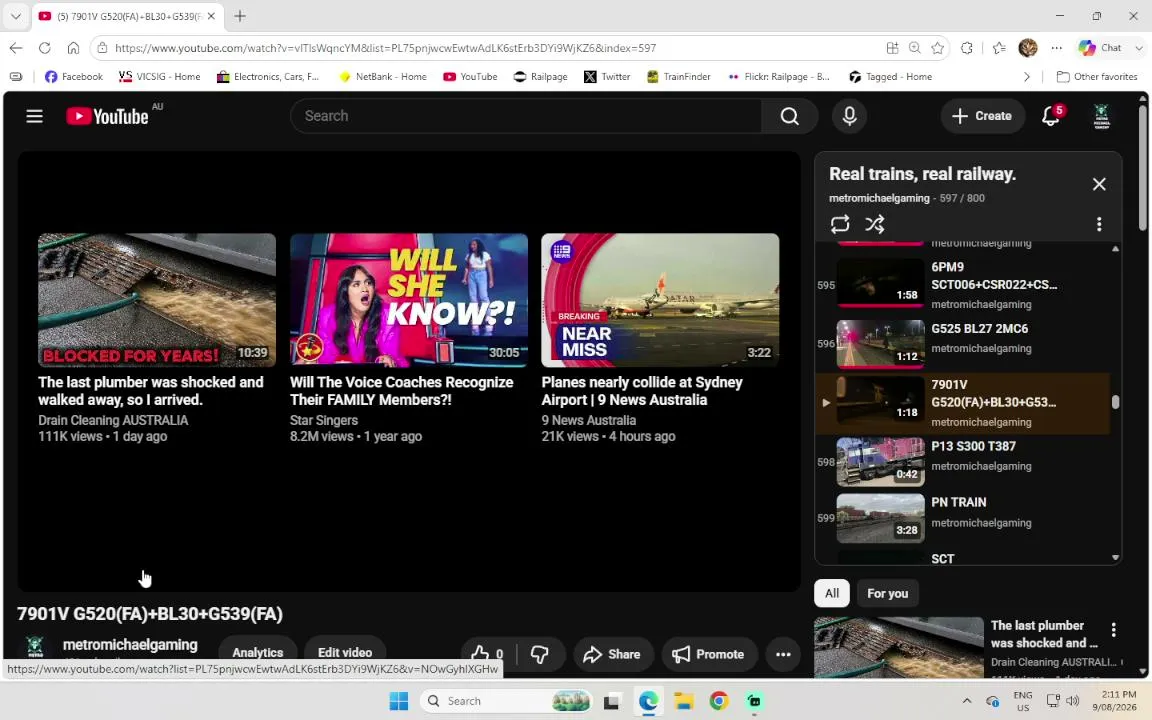Play playlist item G525 BL27 2MC6

click(x=962, y=343)
